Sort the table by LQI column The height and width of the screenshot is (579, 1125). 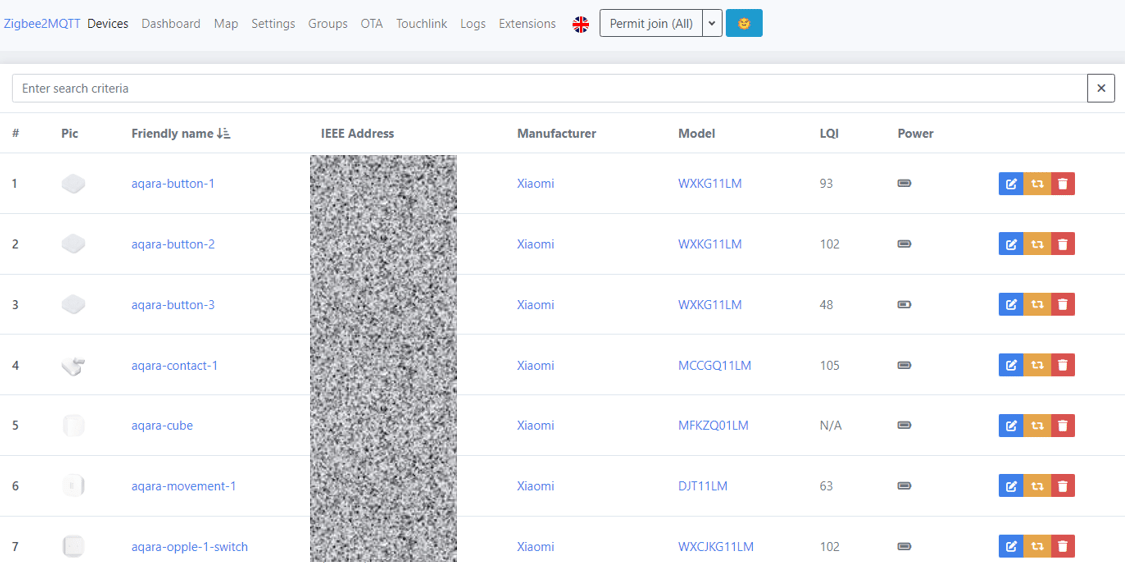[828, 133]
